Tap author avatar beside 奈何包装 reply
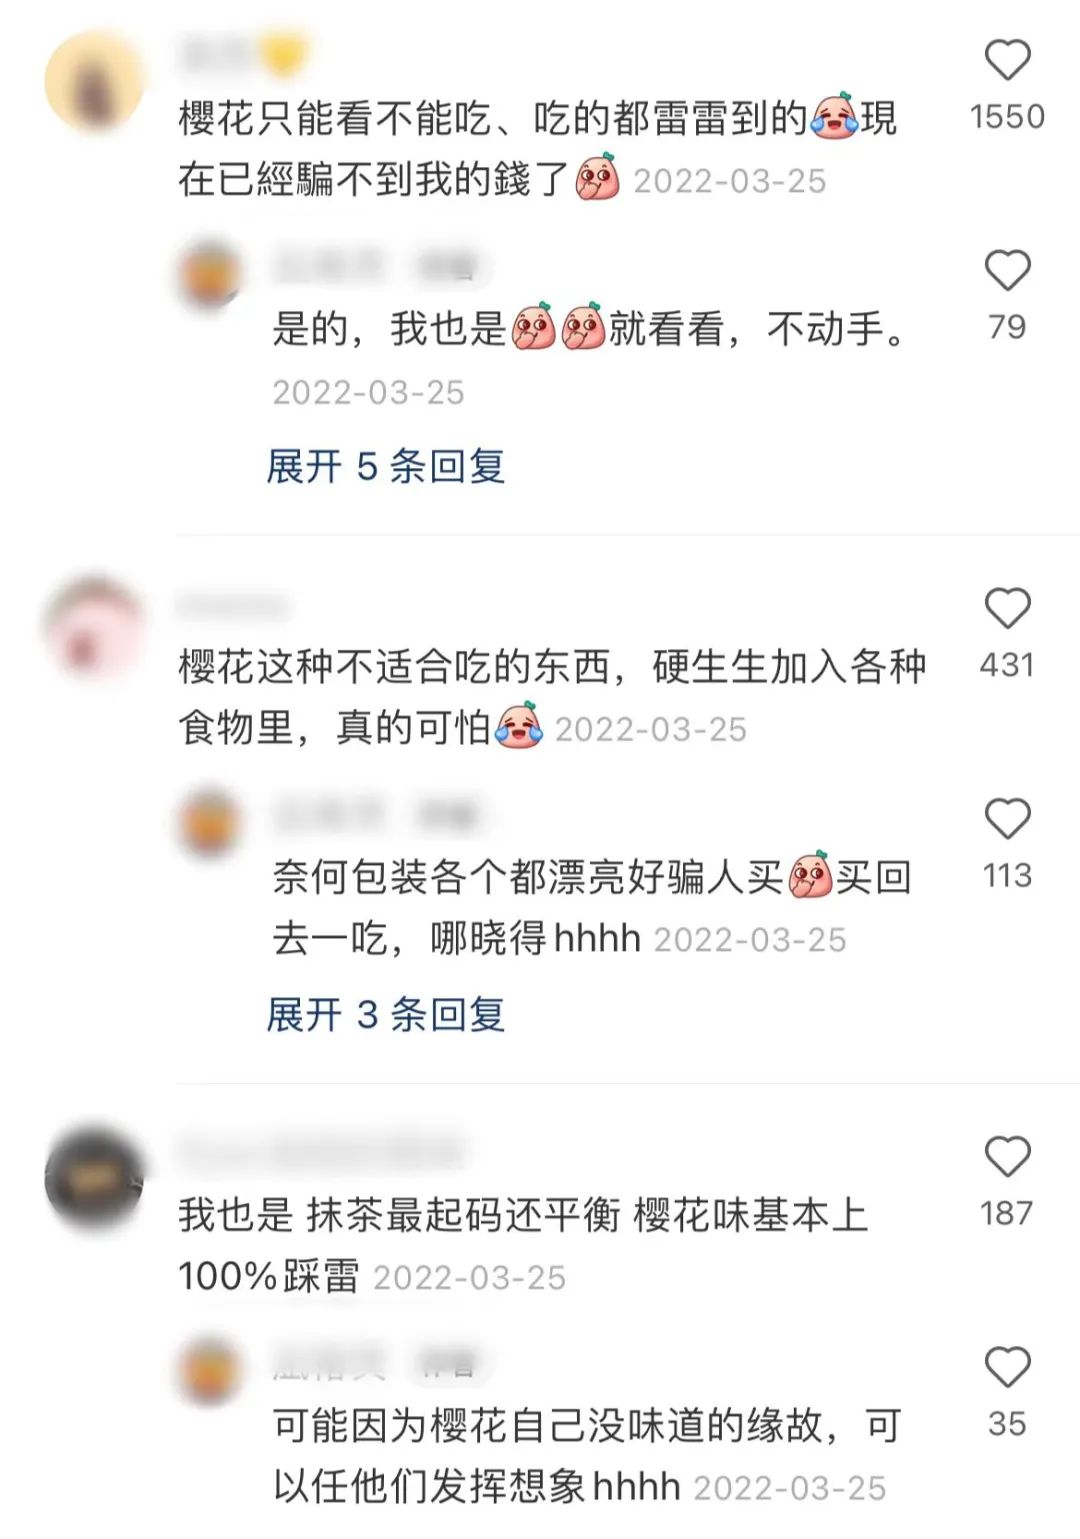 tap(210, 823)
